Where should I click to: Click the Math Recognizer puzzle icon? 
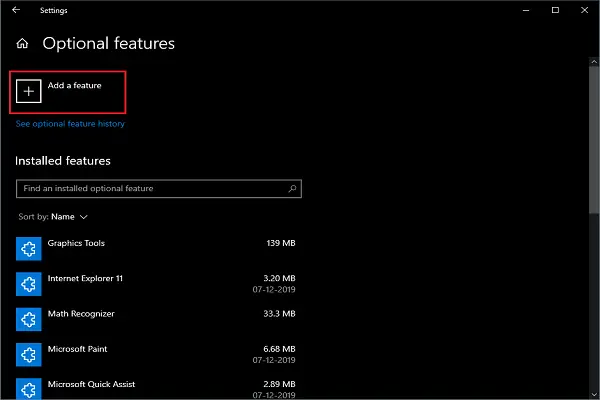pyautogui.click(x=29, y=319)
